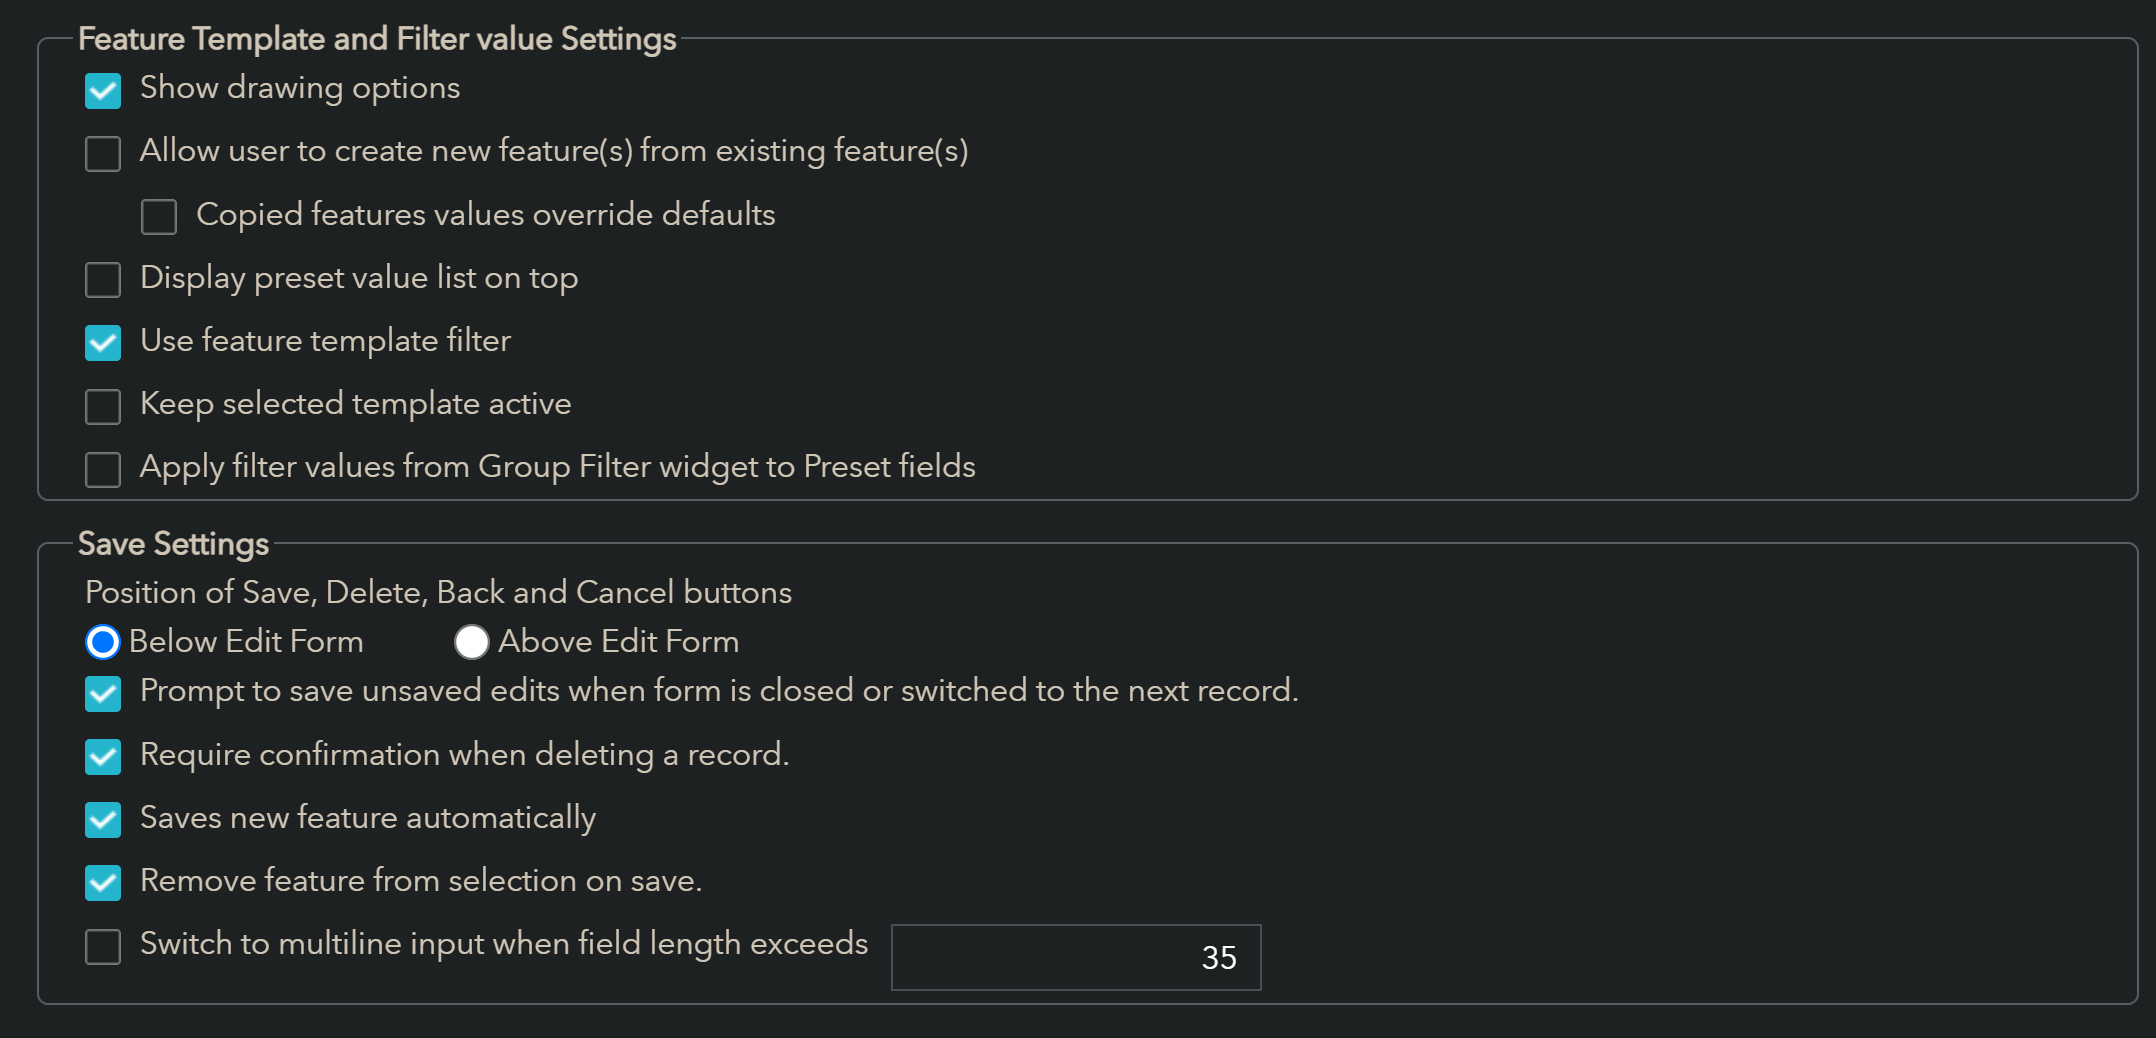The width and height of the screenshot is (2156, 1038).
Task: Disable Use feature template filter
Action: pos(103,343)
